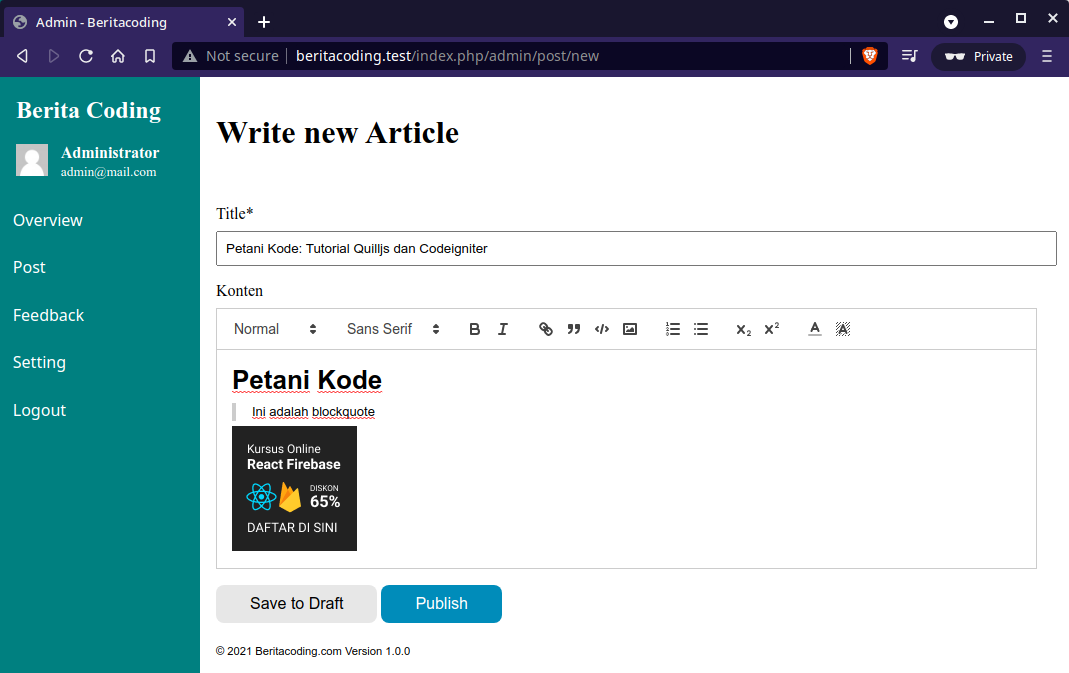Apply an ordered list with the numbered list icon
Screen dimensions: 1069x673
tap(672, 328)
